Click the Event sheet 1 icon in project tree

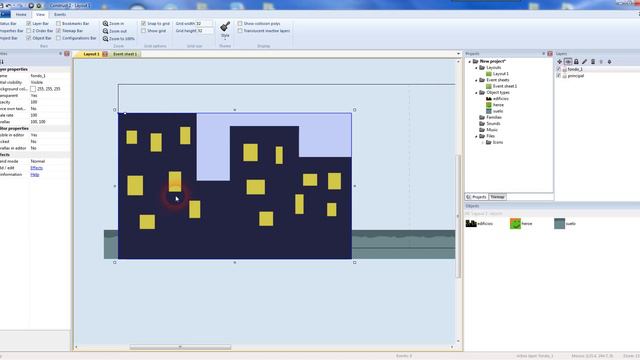click(x=489, y=86)
